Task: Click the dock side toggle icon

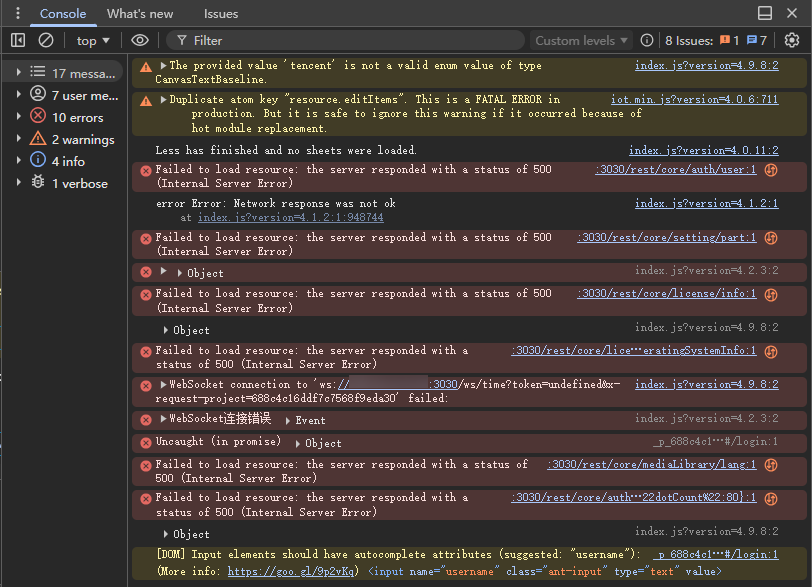Action: [x=765, y=14]
